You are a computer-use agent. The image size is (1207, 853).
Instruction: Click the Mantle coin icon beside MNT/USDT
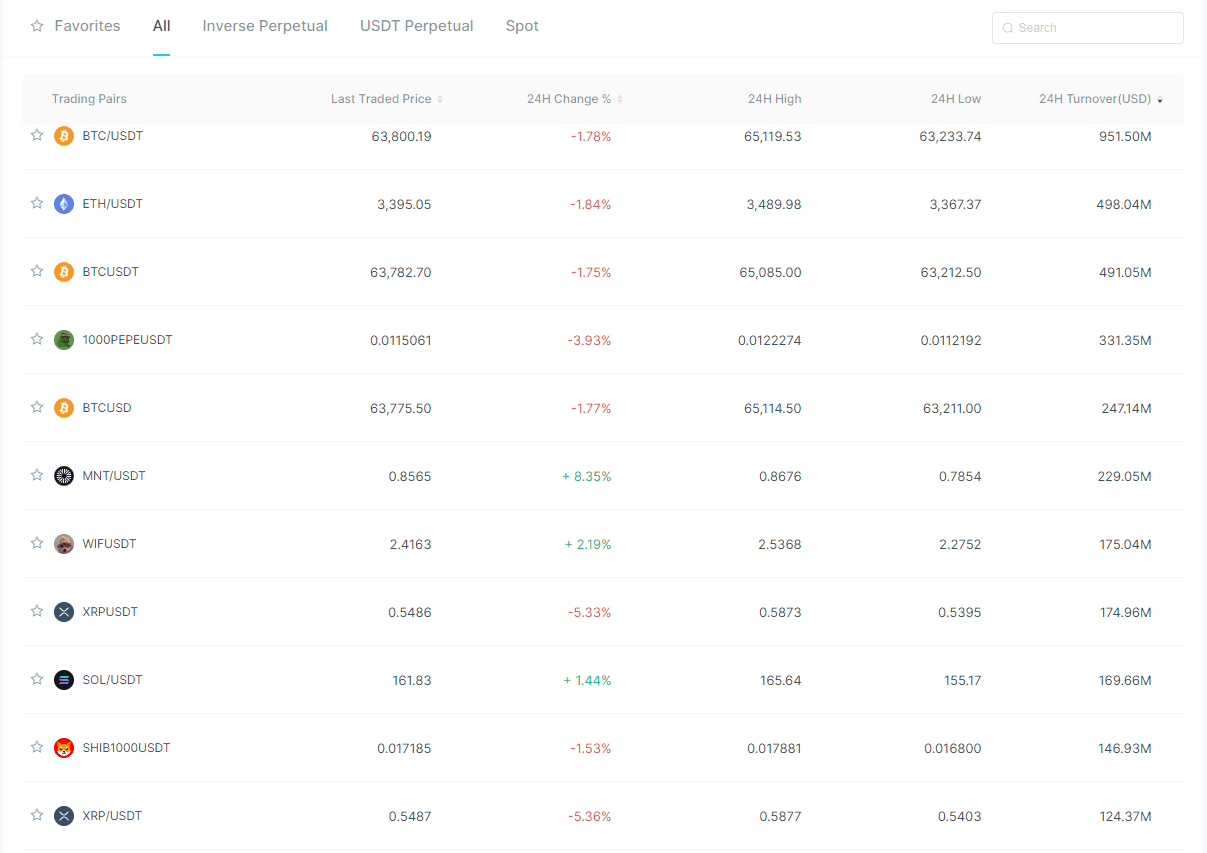point(64,475)
